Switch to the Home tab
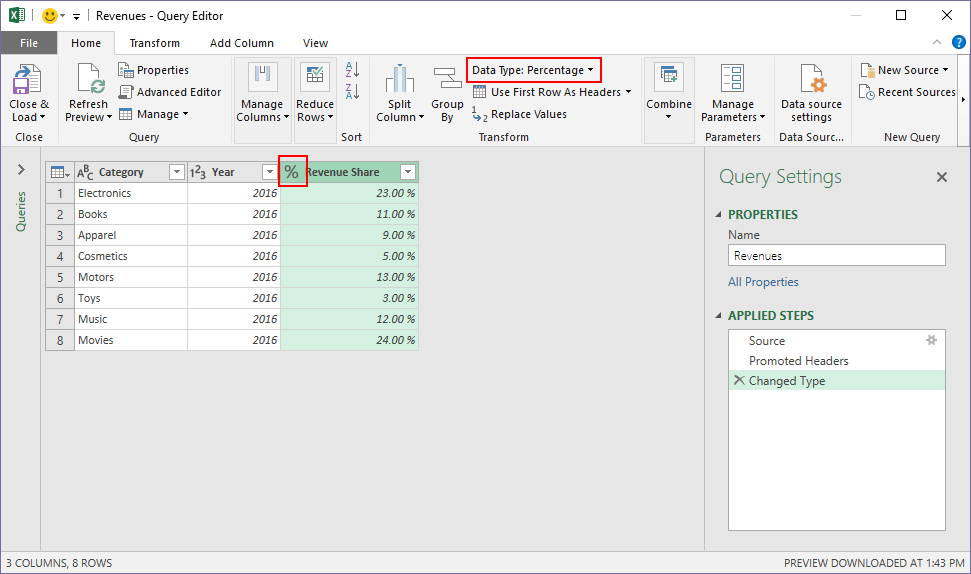This screenshot has height=574, width=971. click(x=85, y=43)
